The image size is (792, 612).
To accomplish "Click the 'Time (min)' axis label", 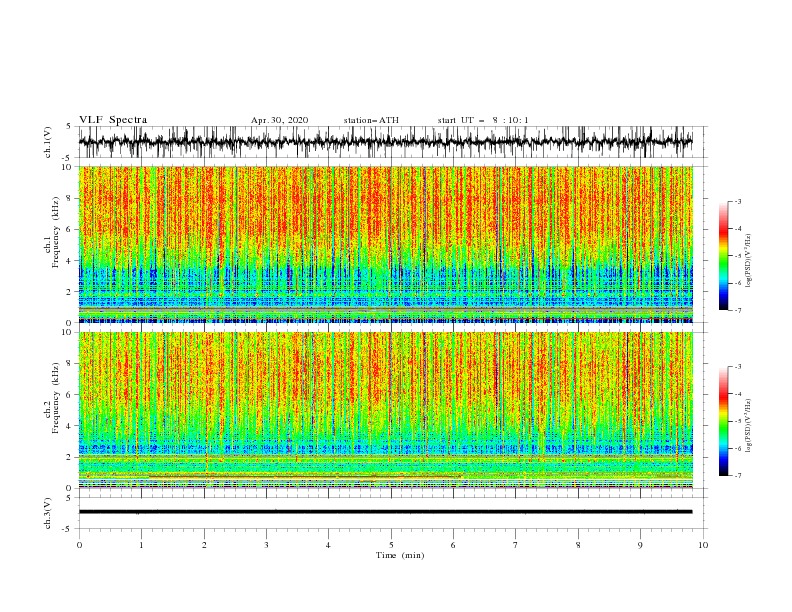I will point(400,555).
